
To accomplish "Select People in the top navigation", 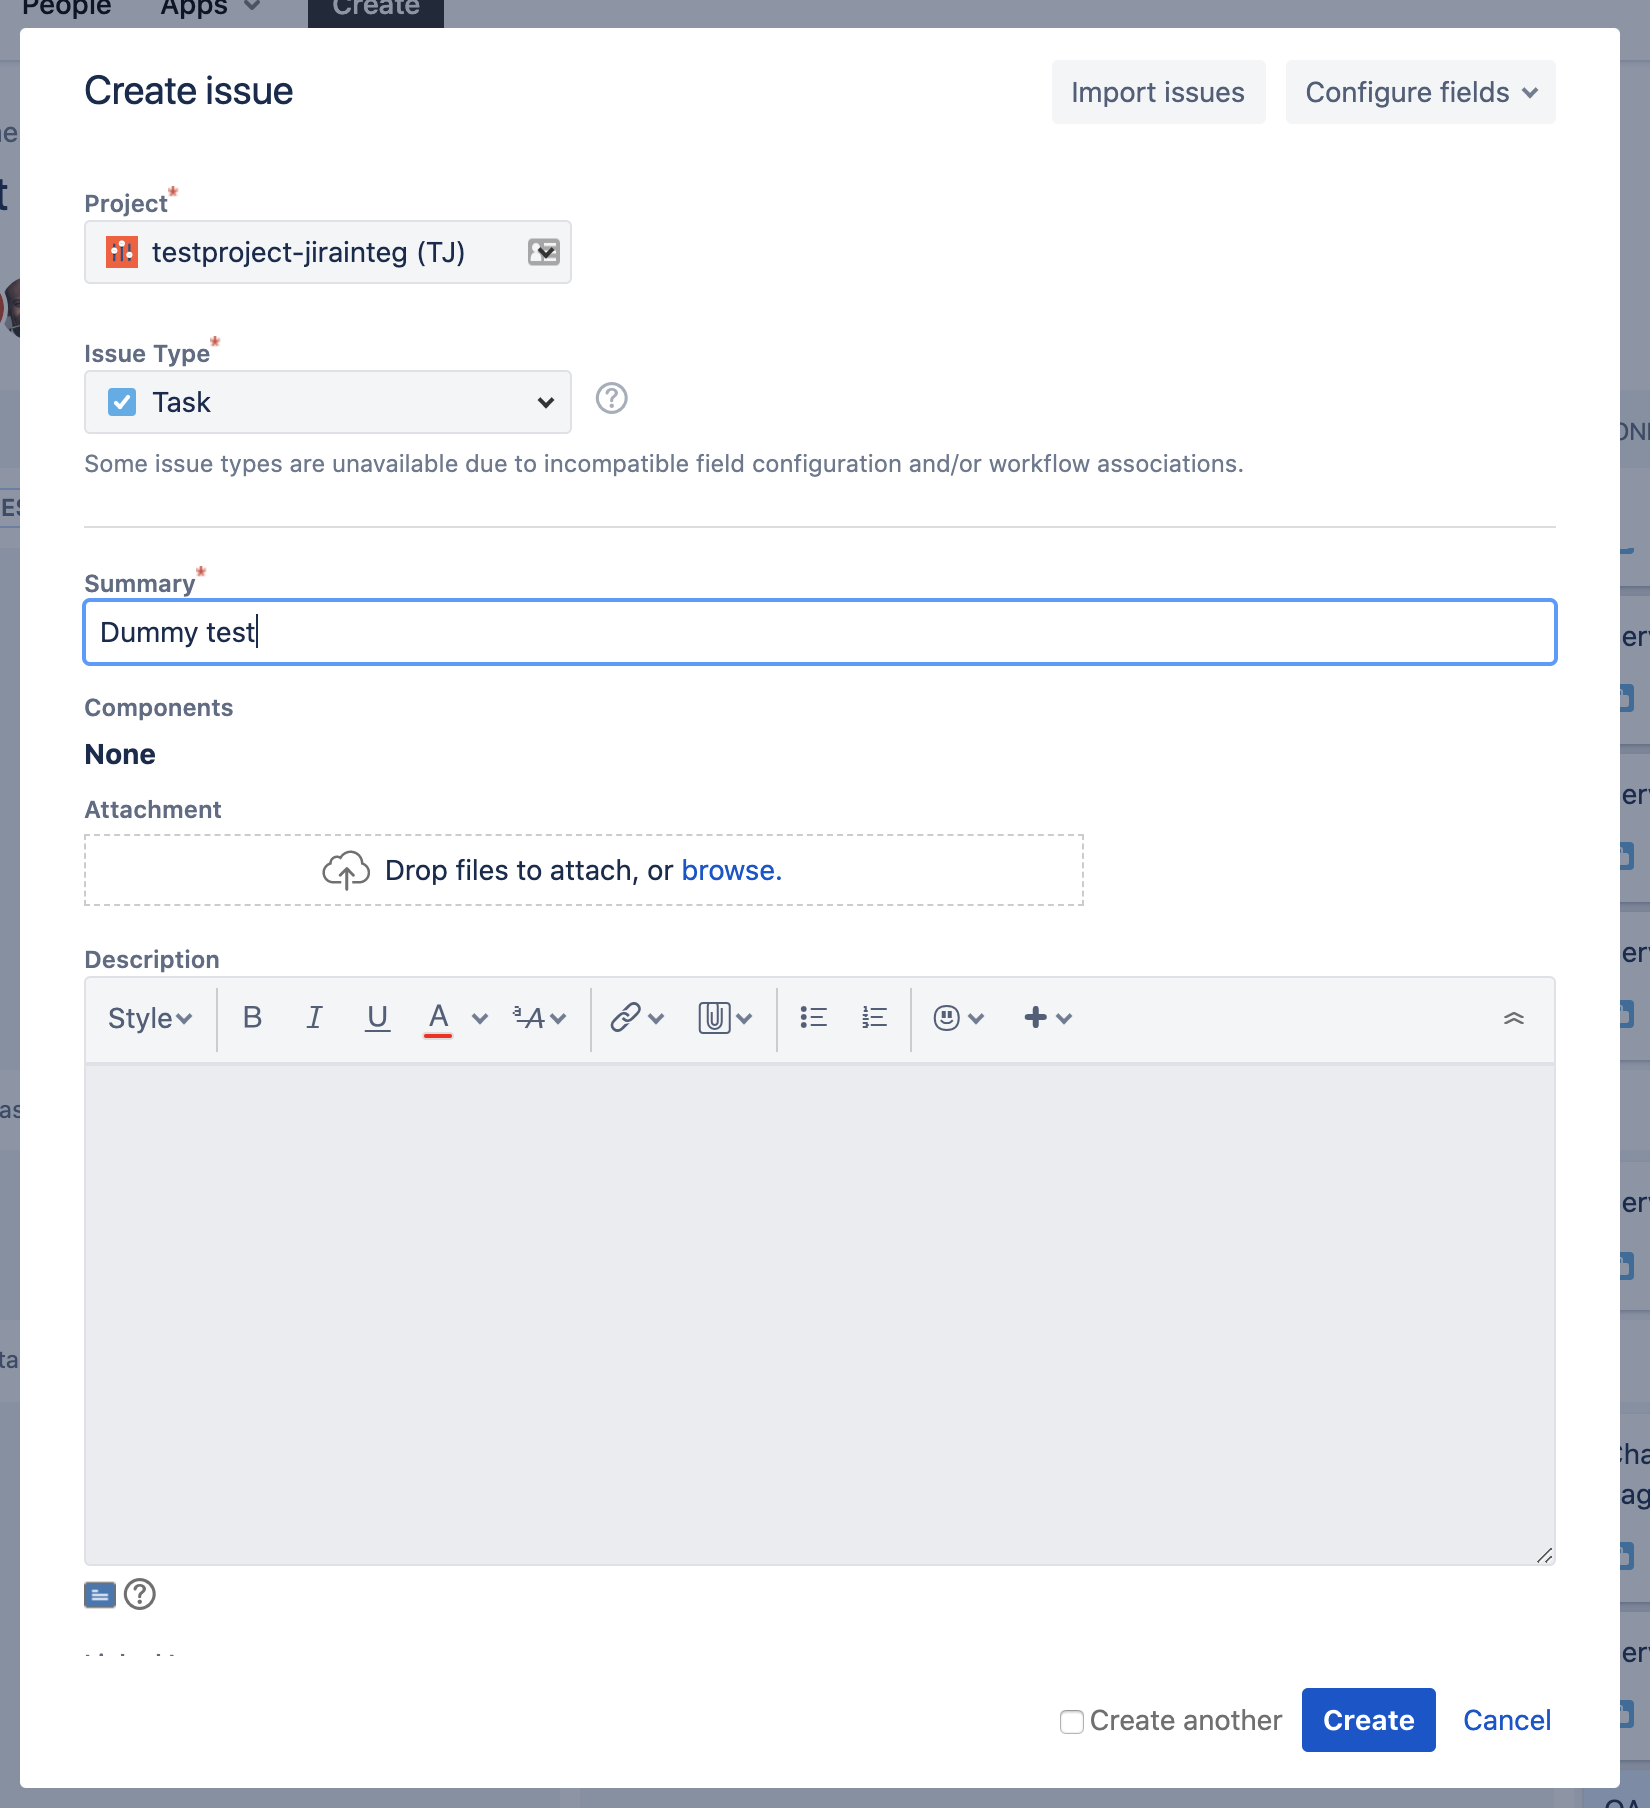I will [x=67, y=8].
